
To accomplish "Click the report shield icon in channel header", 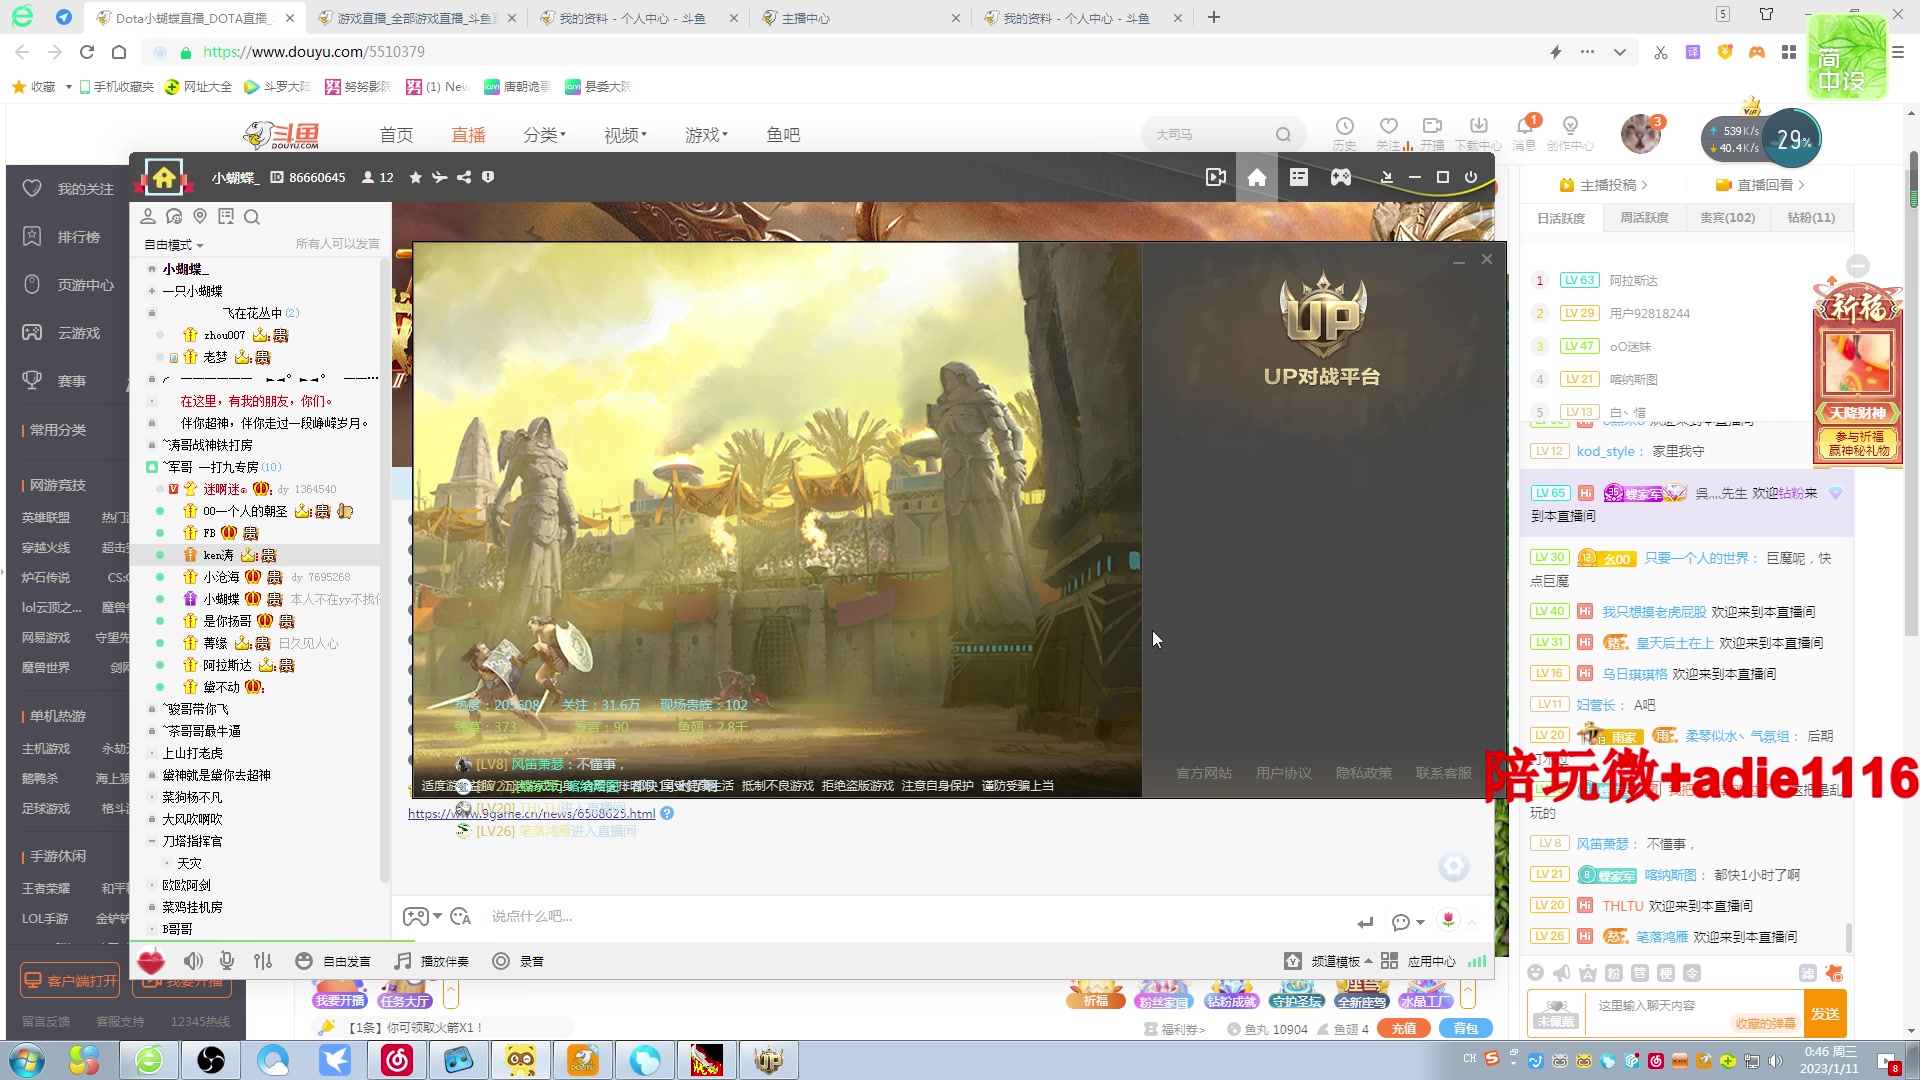I will 488,177.
